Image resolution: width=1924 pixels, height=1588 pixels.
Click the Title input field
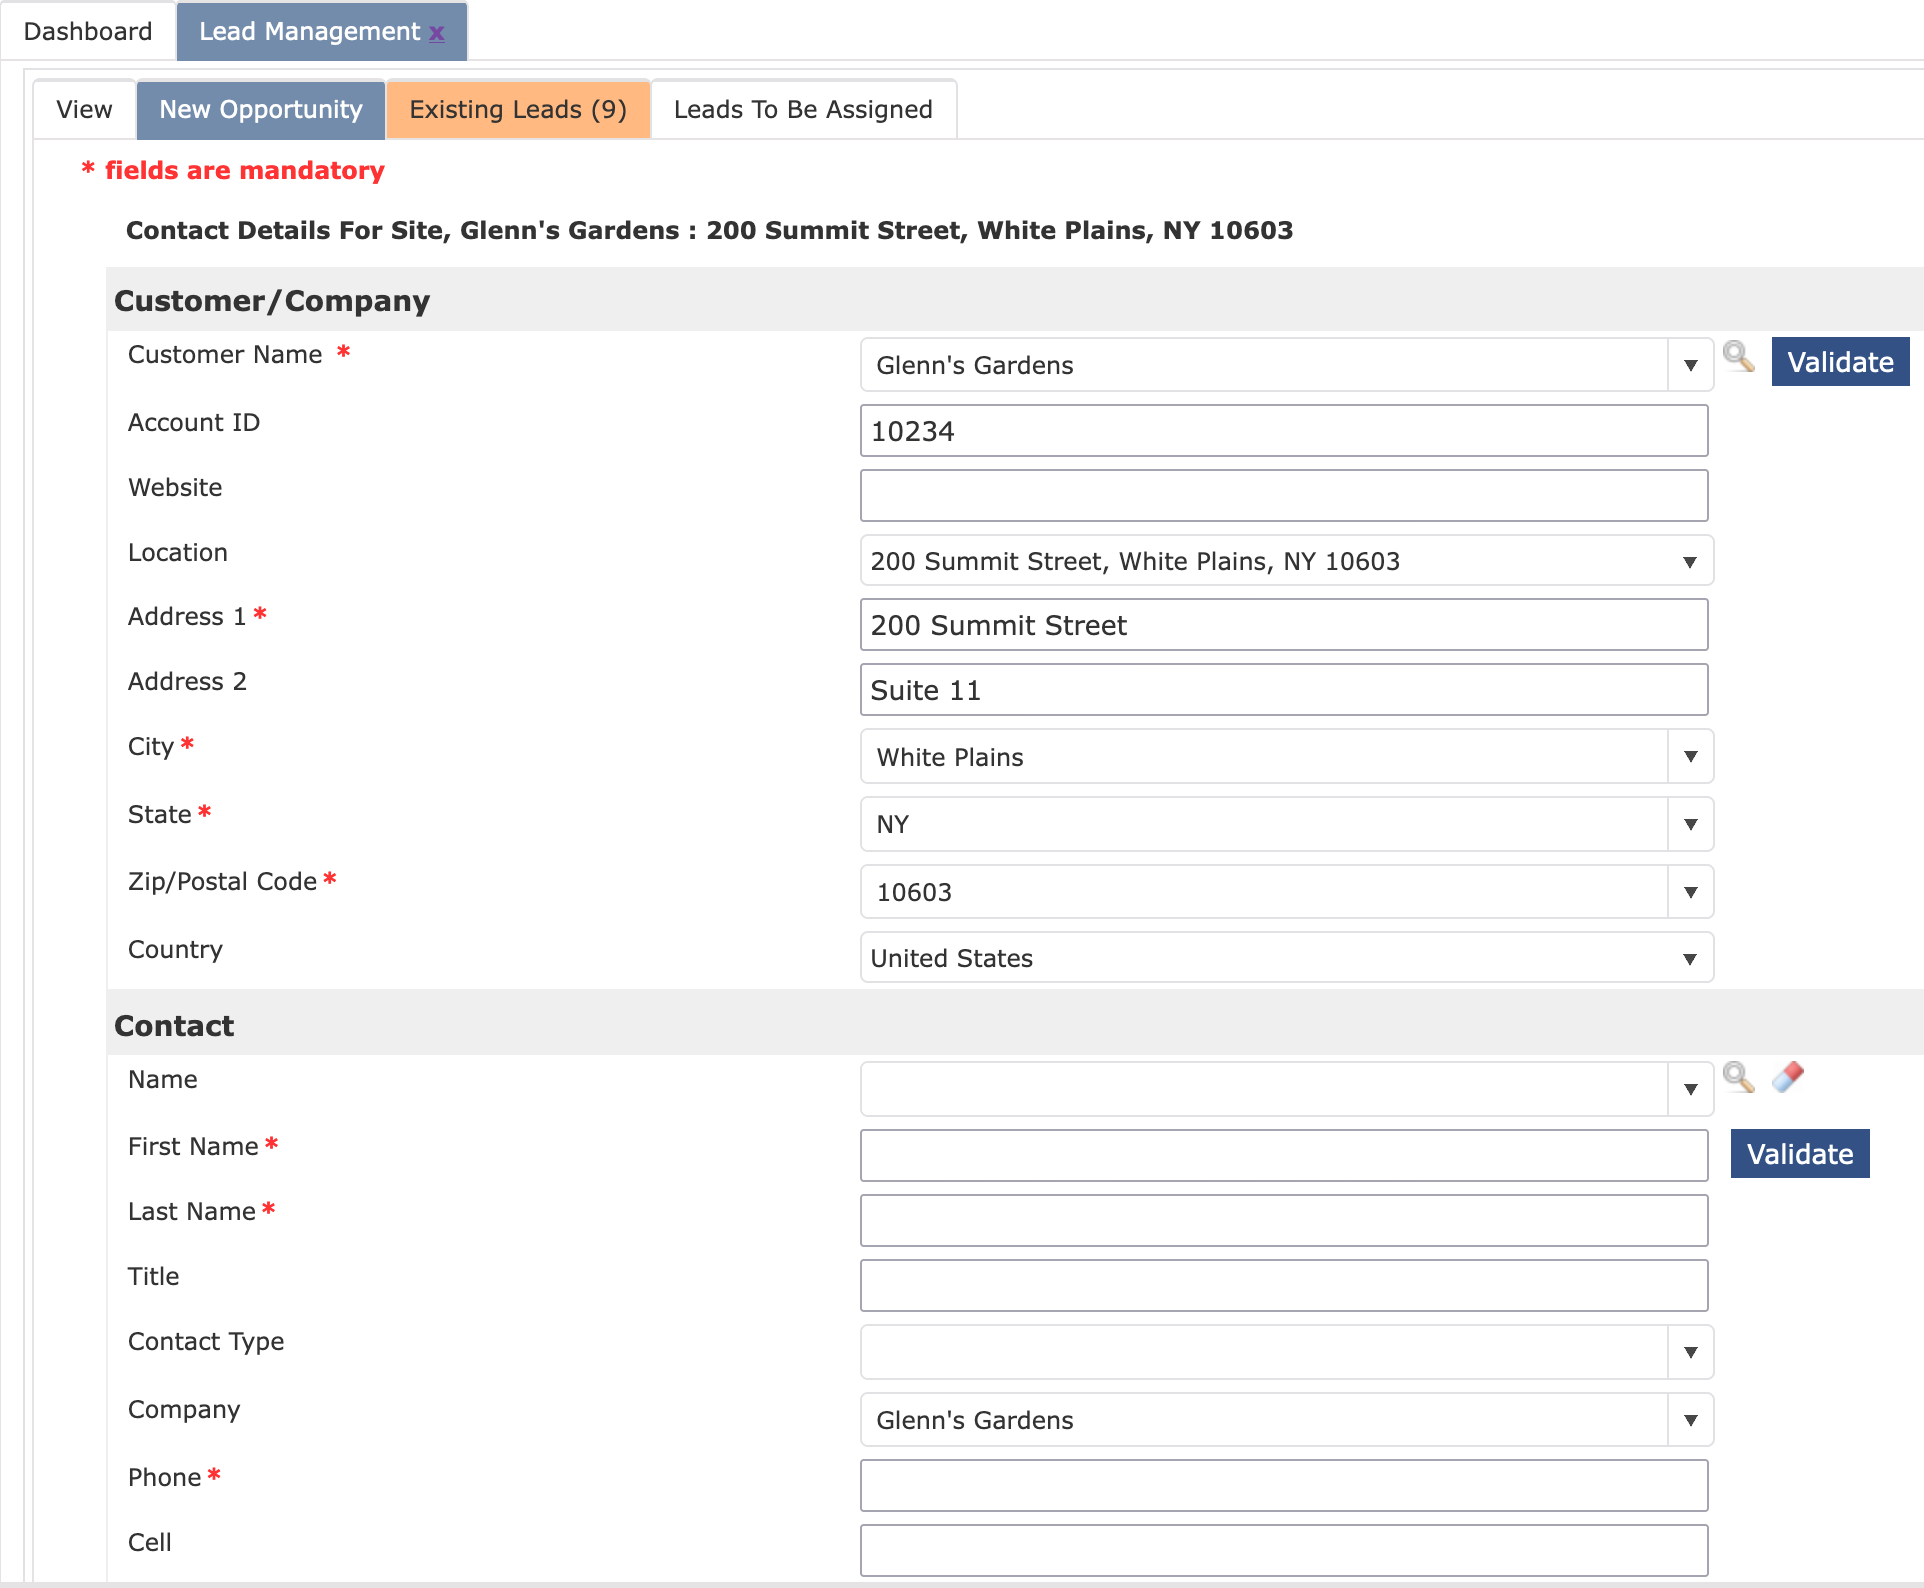pos(1284,1286)
